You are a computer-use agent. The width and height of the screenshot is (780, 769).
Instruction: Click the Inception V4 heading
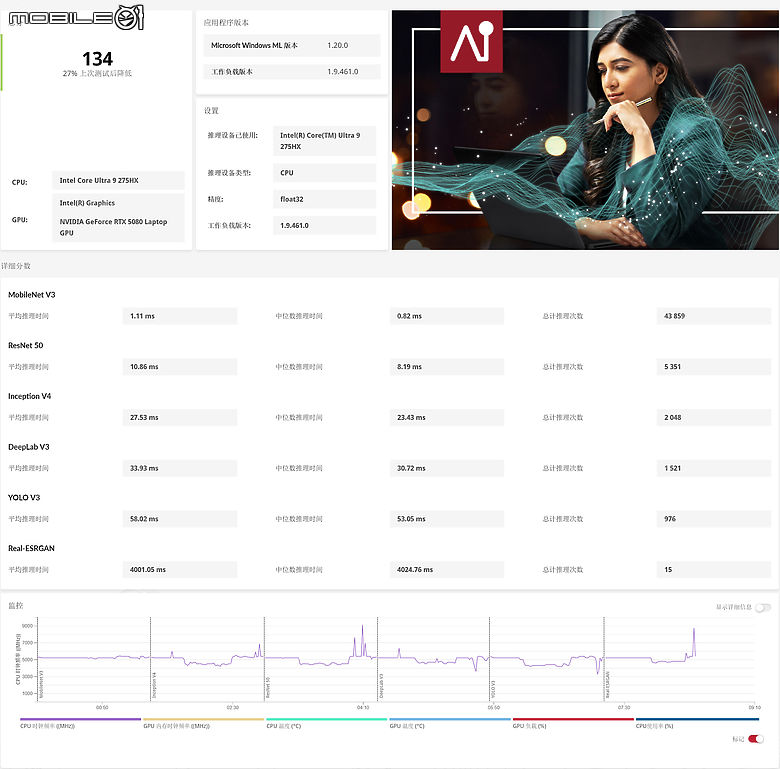(x=29, y=396)
